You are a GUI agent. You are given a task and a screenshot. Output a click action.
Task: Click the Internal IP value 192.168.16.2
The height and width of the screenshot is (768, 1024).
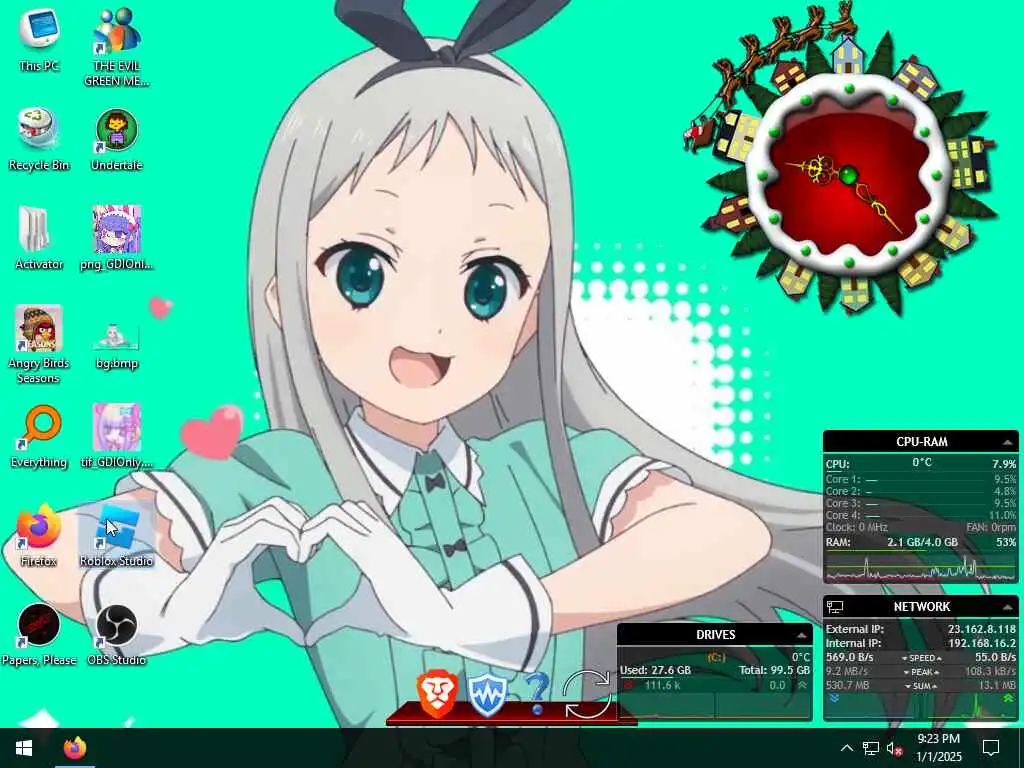point(982,643)
